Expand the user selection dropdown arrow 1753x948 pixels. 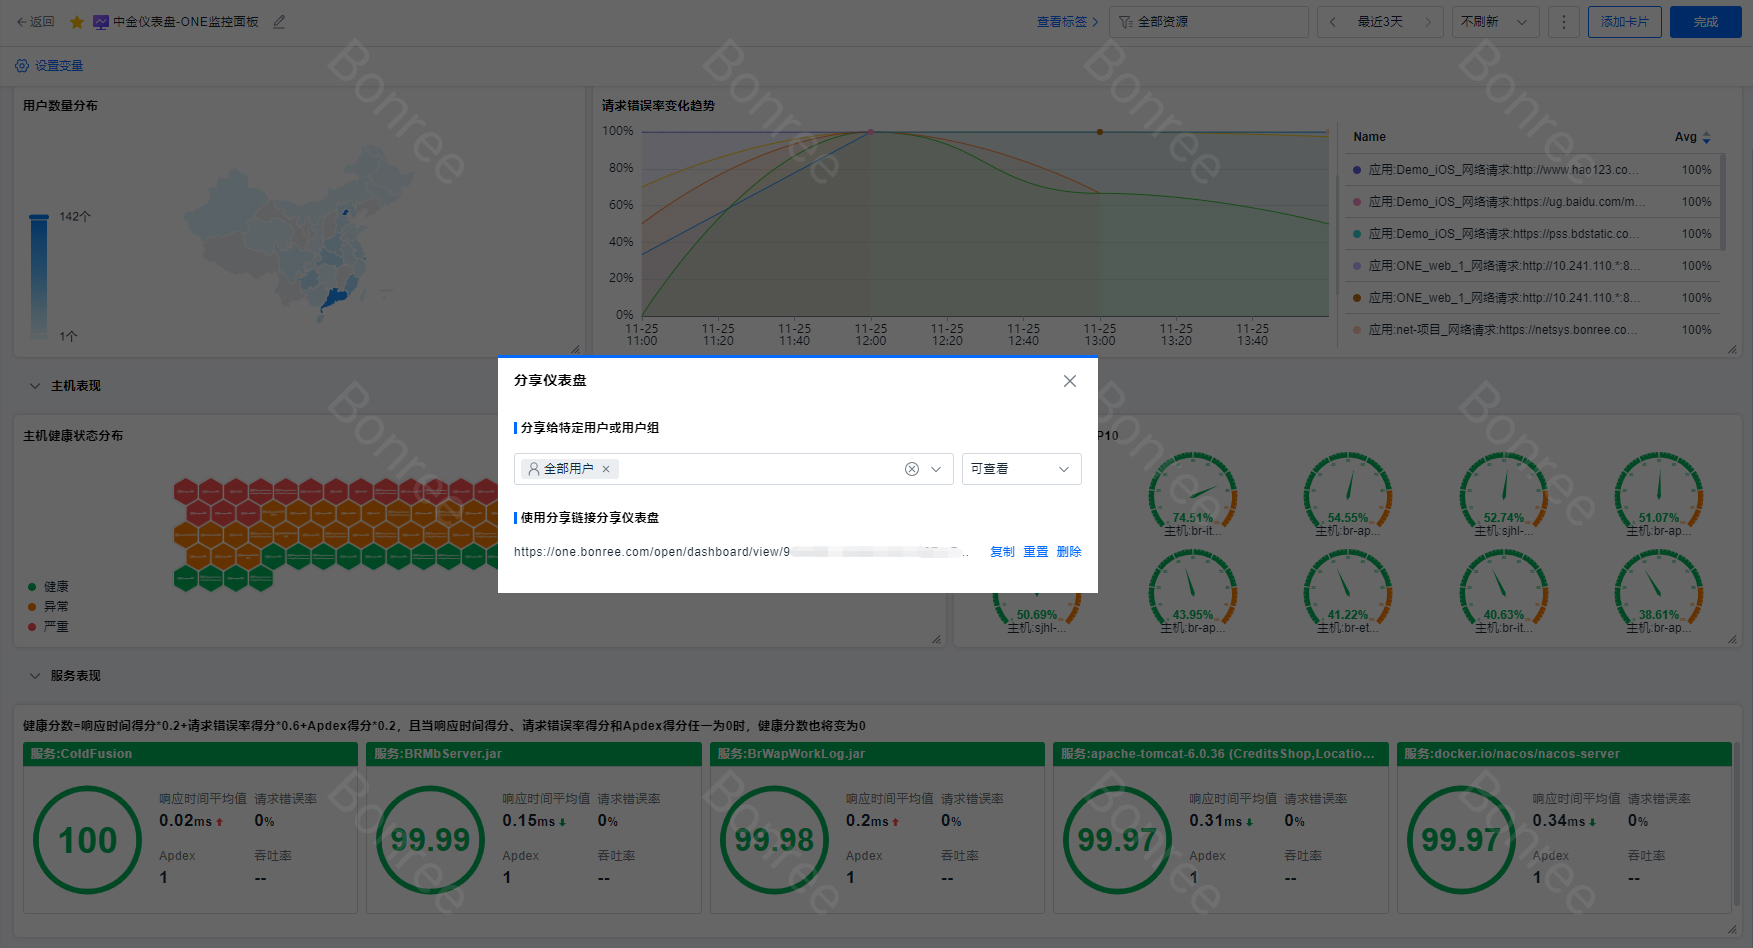[x=937, y=469]
